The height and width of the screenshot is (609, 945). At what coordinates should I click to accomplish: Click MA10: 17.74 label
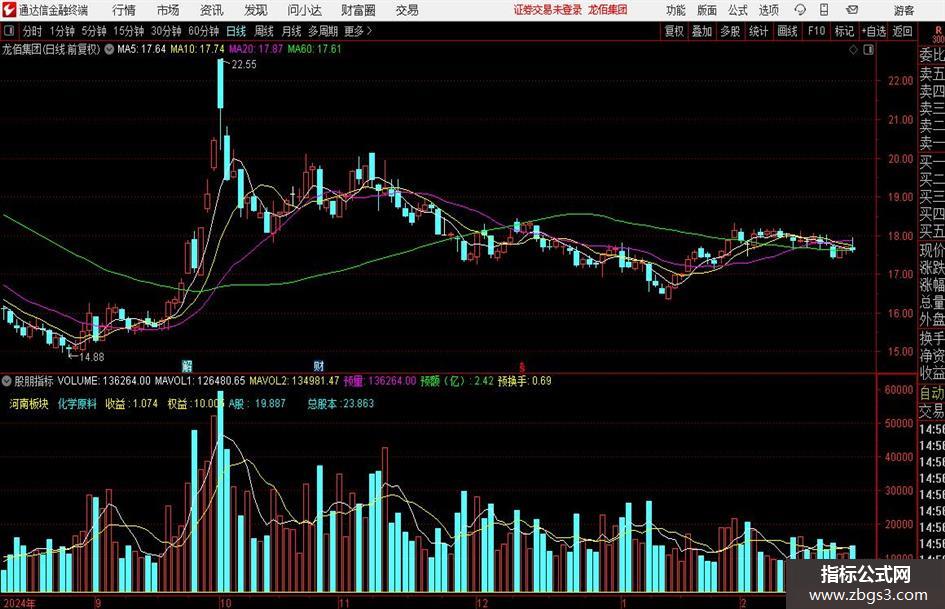tap(197, 49)
